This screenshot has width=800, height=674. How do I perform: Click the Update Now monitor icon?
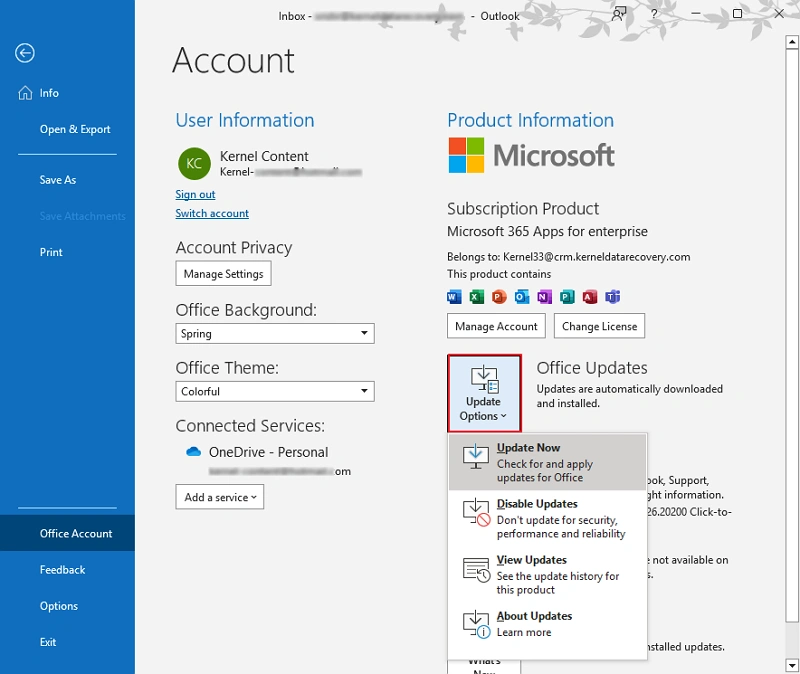(x=476, y=456)
